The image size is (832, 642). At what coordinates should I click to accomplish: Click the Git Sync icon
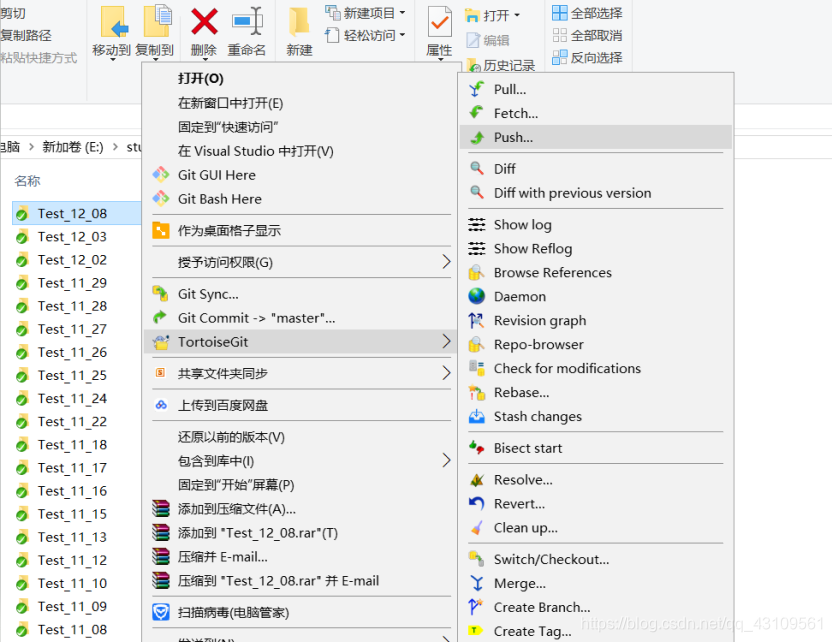161,293
